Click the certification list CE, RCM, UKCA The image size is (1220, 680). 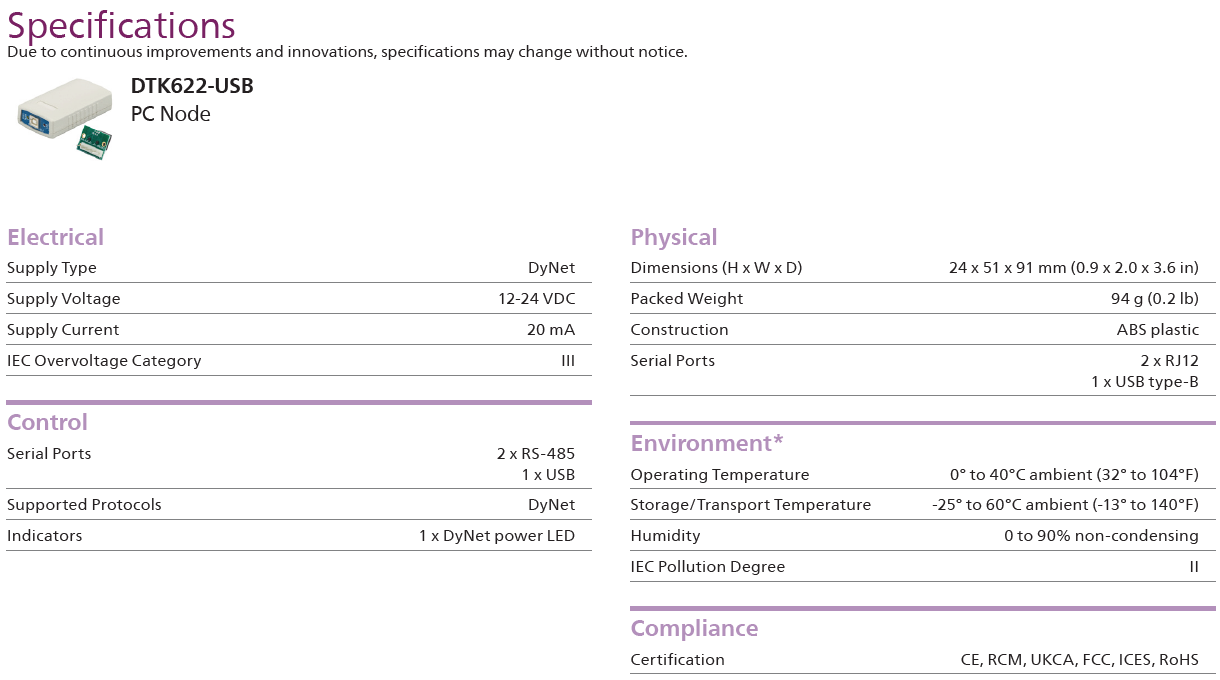click(1079, 660)
